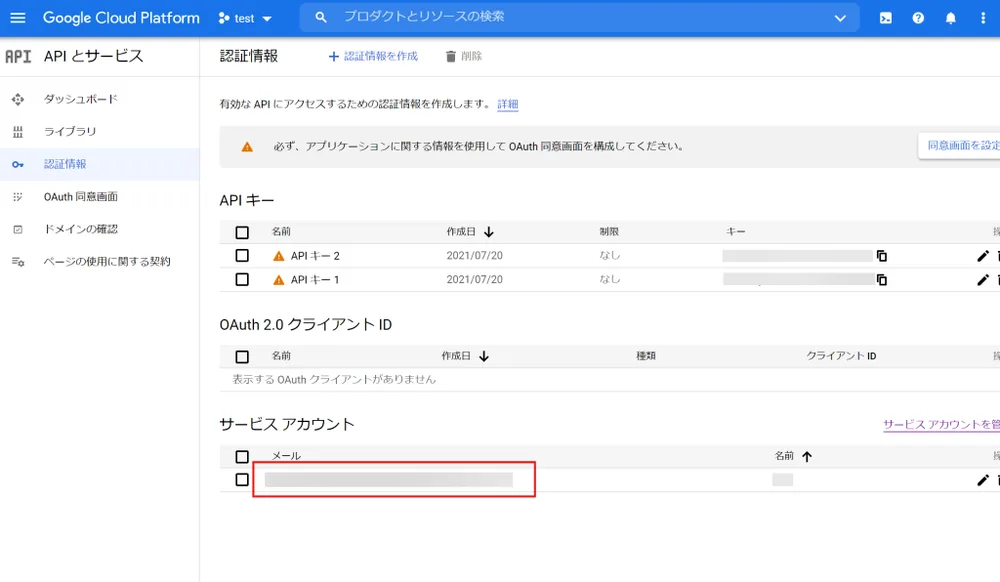Copy the API キー 2 key value

coord(881,256)
